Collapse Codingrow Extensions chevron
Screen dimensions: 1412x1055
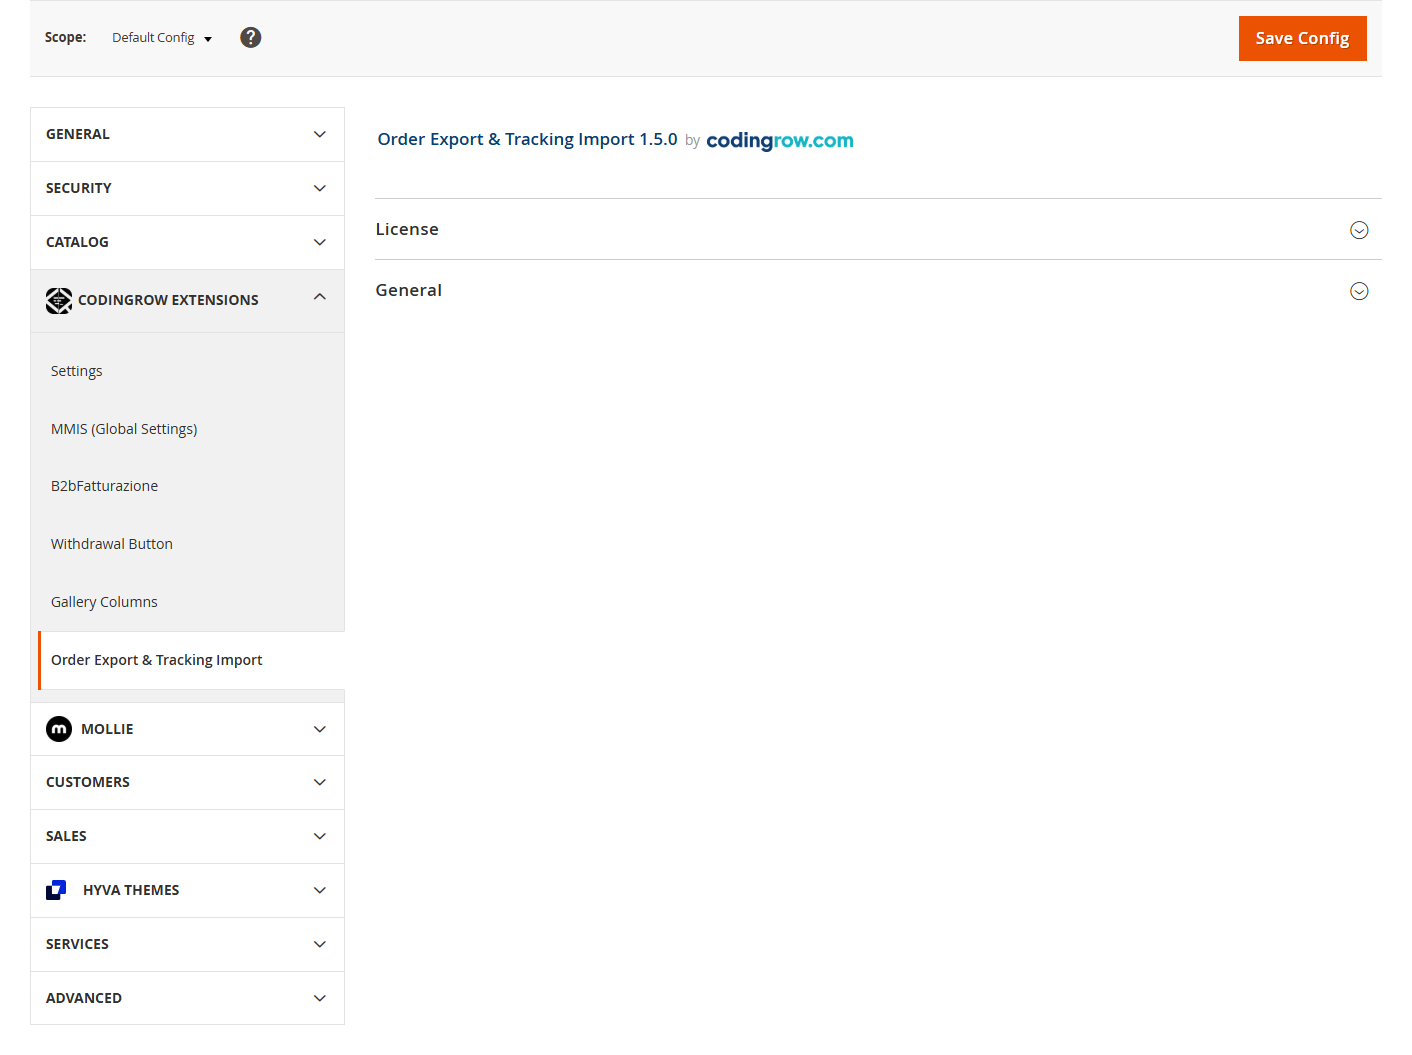coord(320,296)
